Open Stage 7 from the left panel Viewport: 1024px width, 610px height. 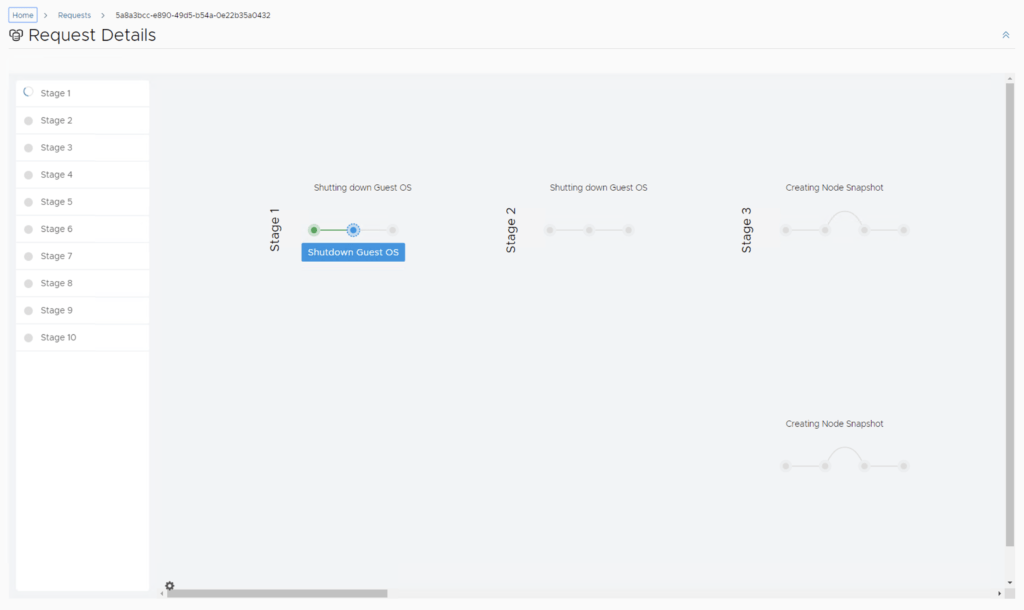[56, 256]
